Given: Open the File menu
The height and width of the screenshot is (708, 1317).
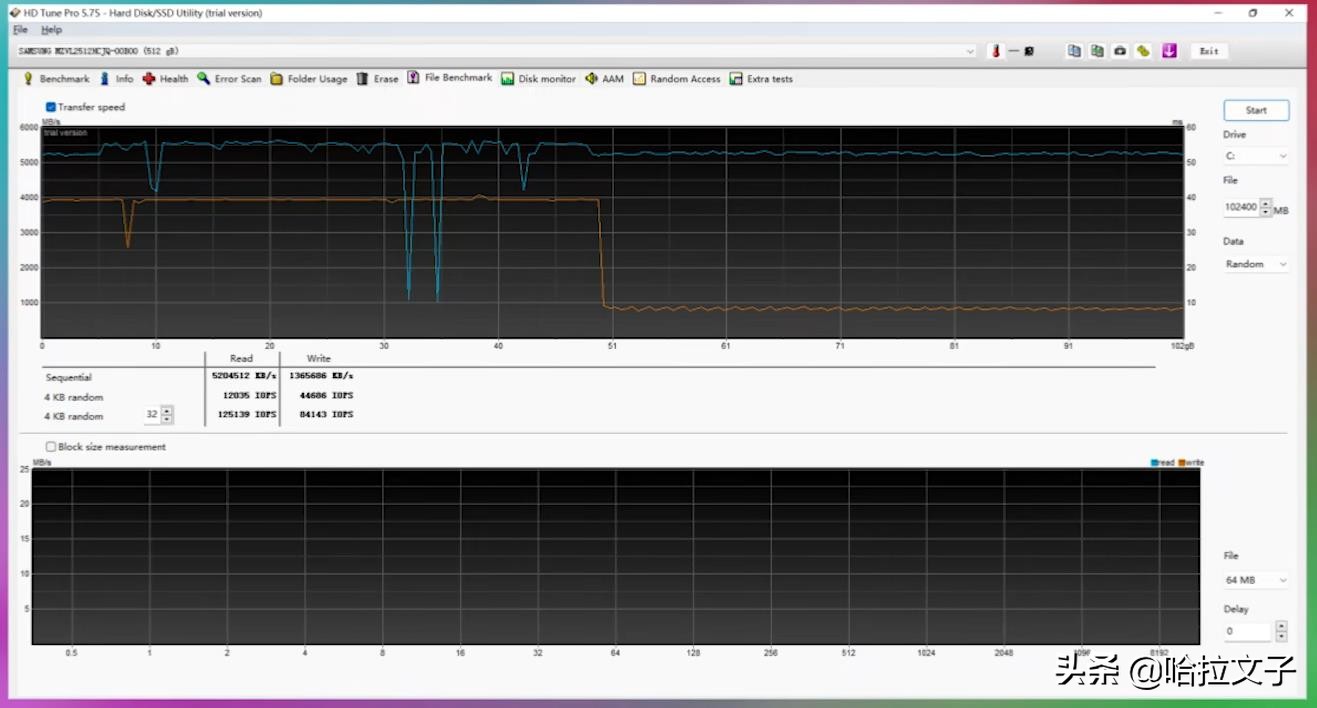Looking at the screenshot, I should (x=20, y=30).
